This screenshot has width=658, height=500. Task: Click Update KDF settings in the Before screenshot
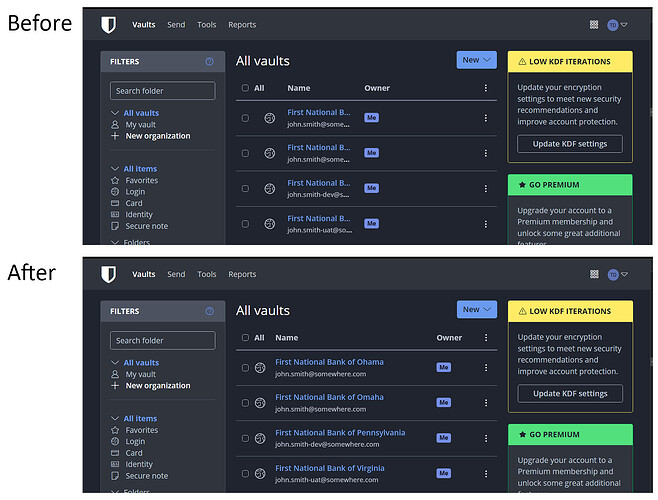[x=570, y=144]
